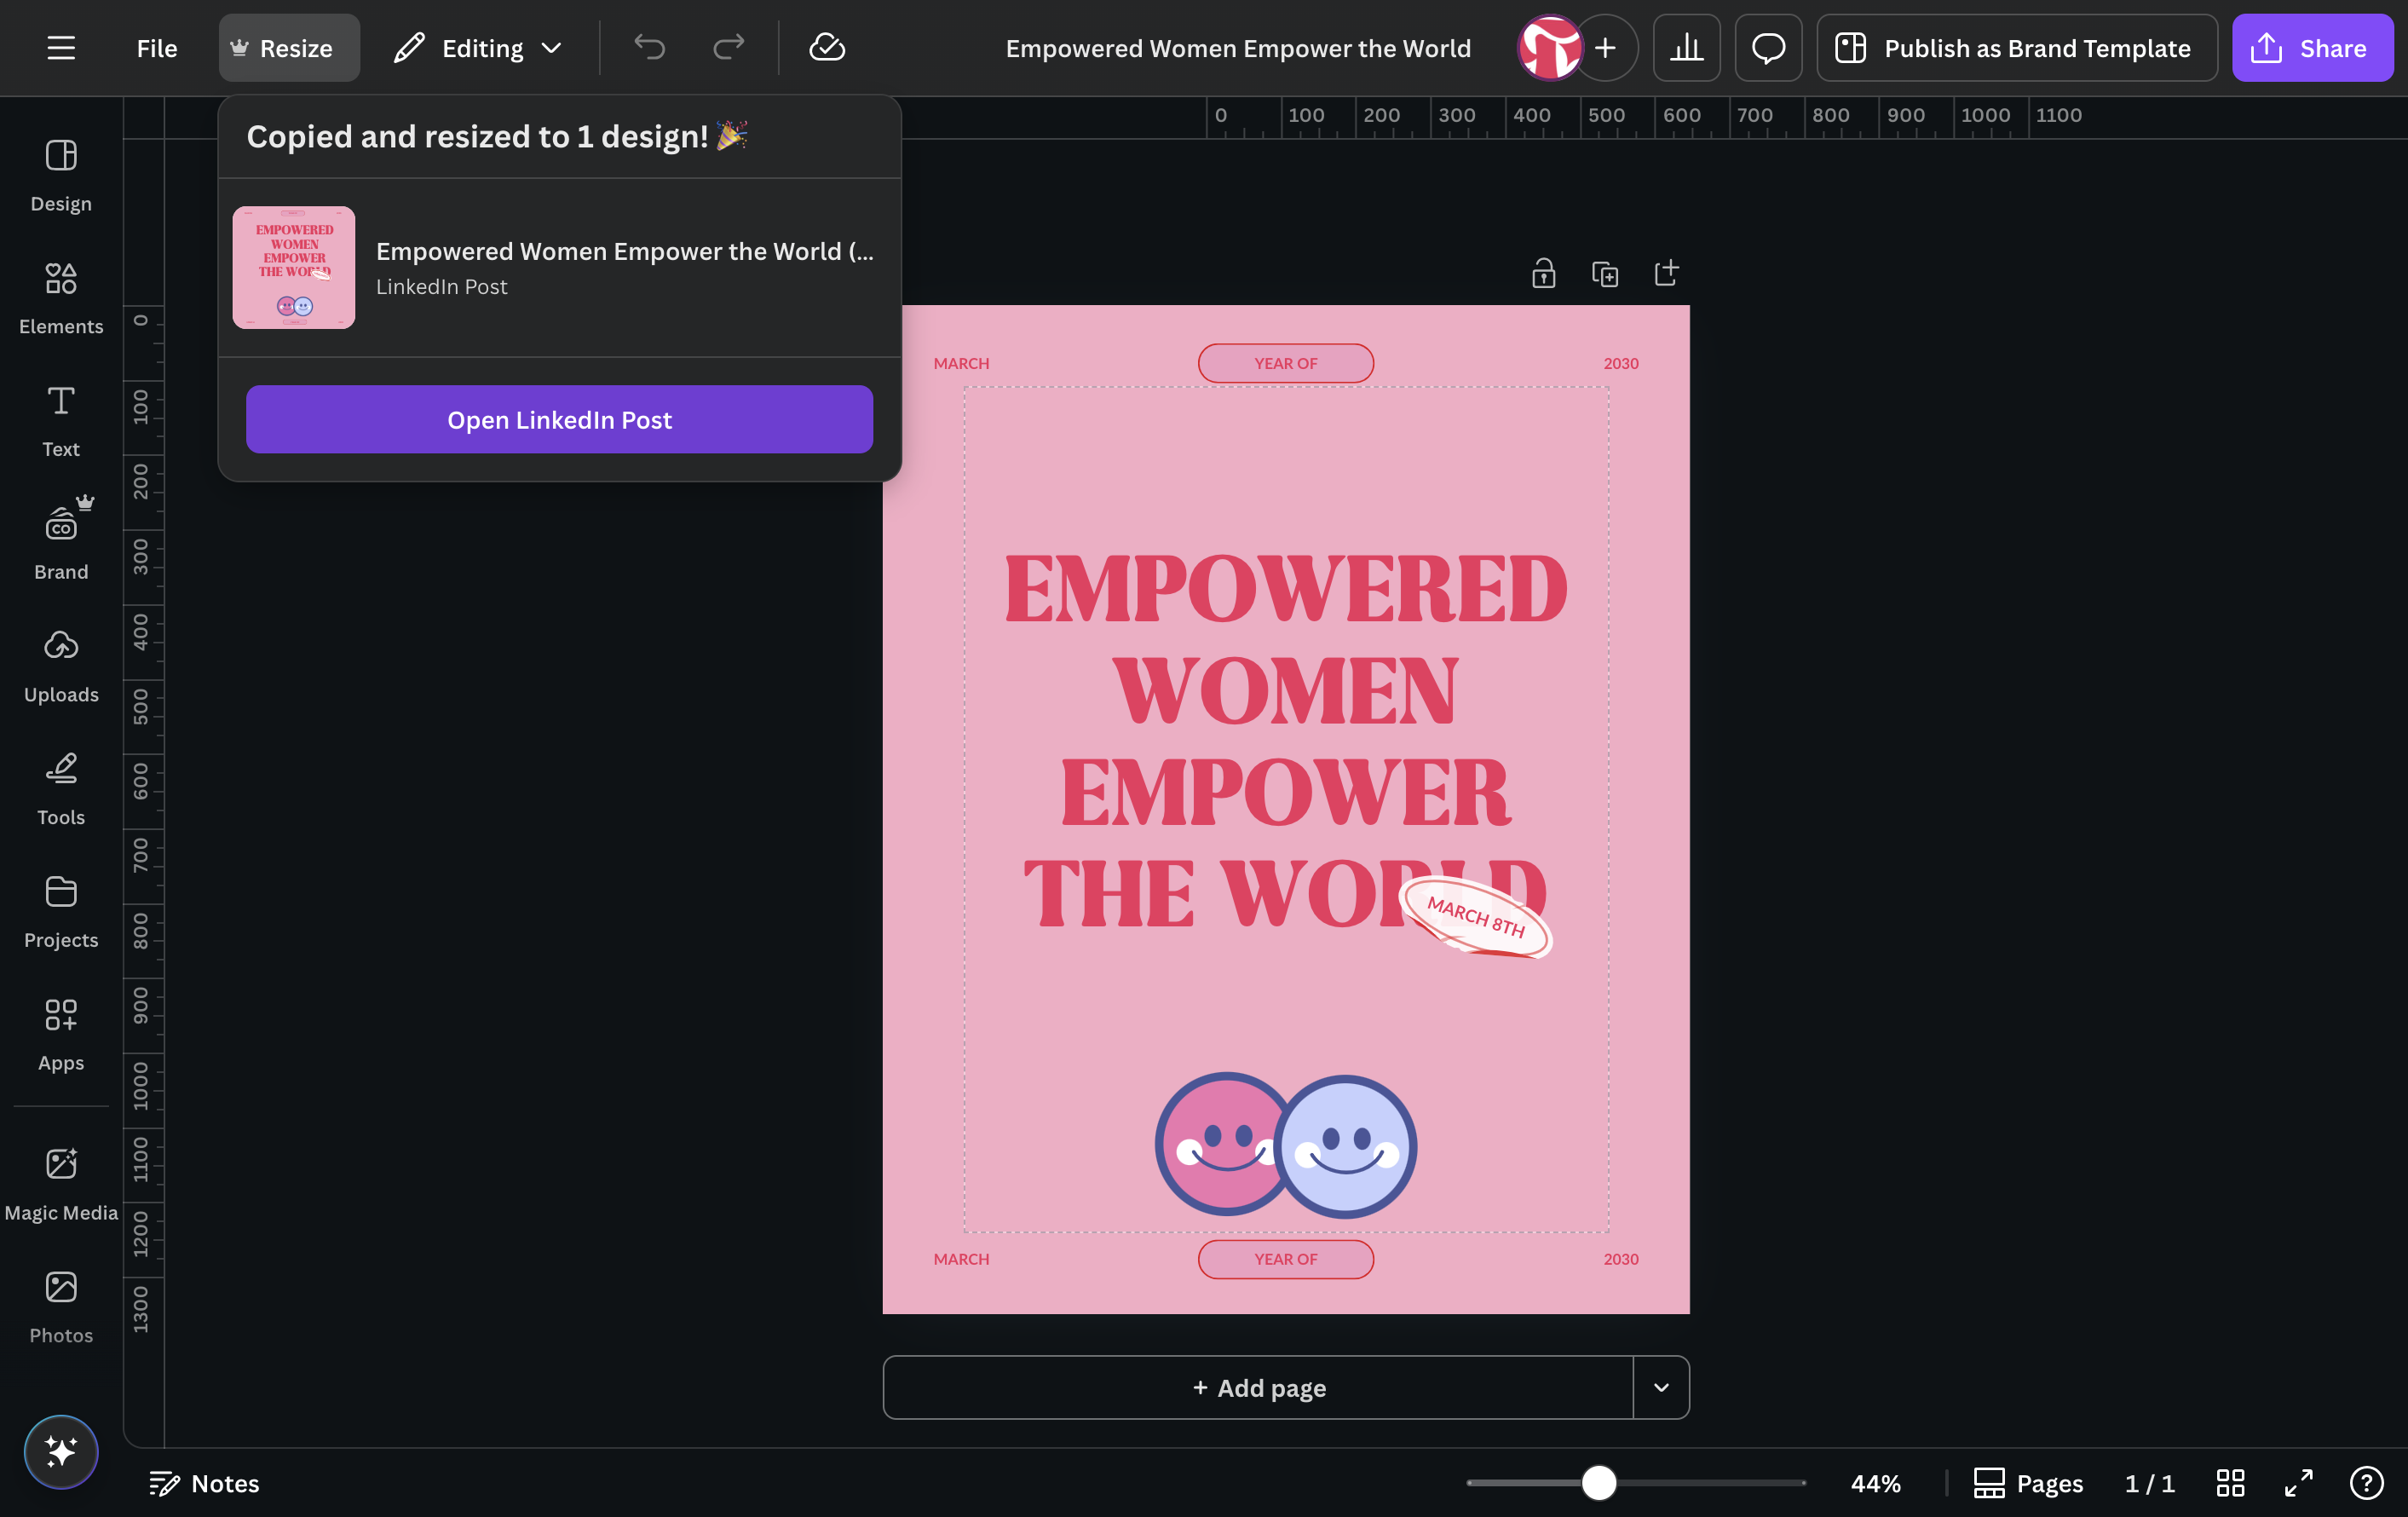Open the help question mark

point(2366,1483)
